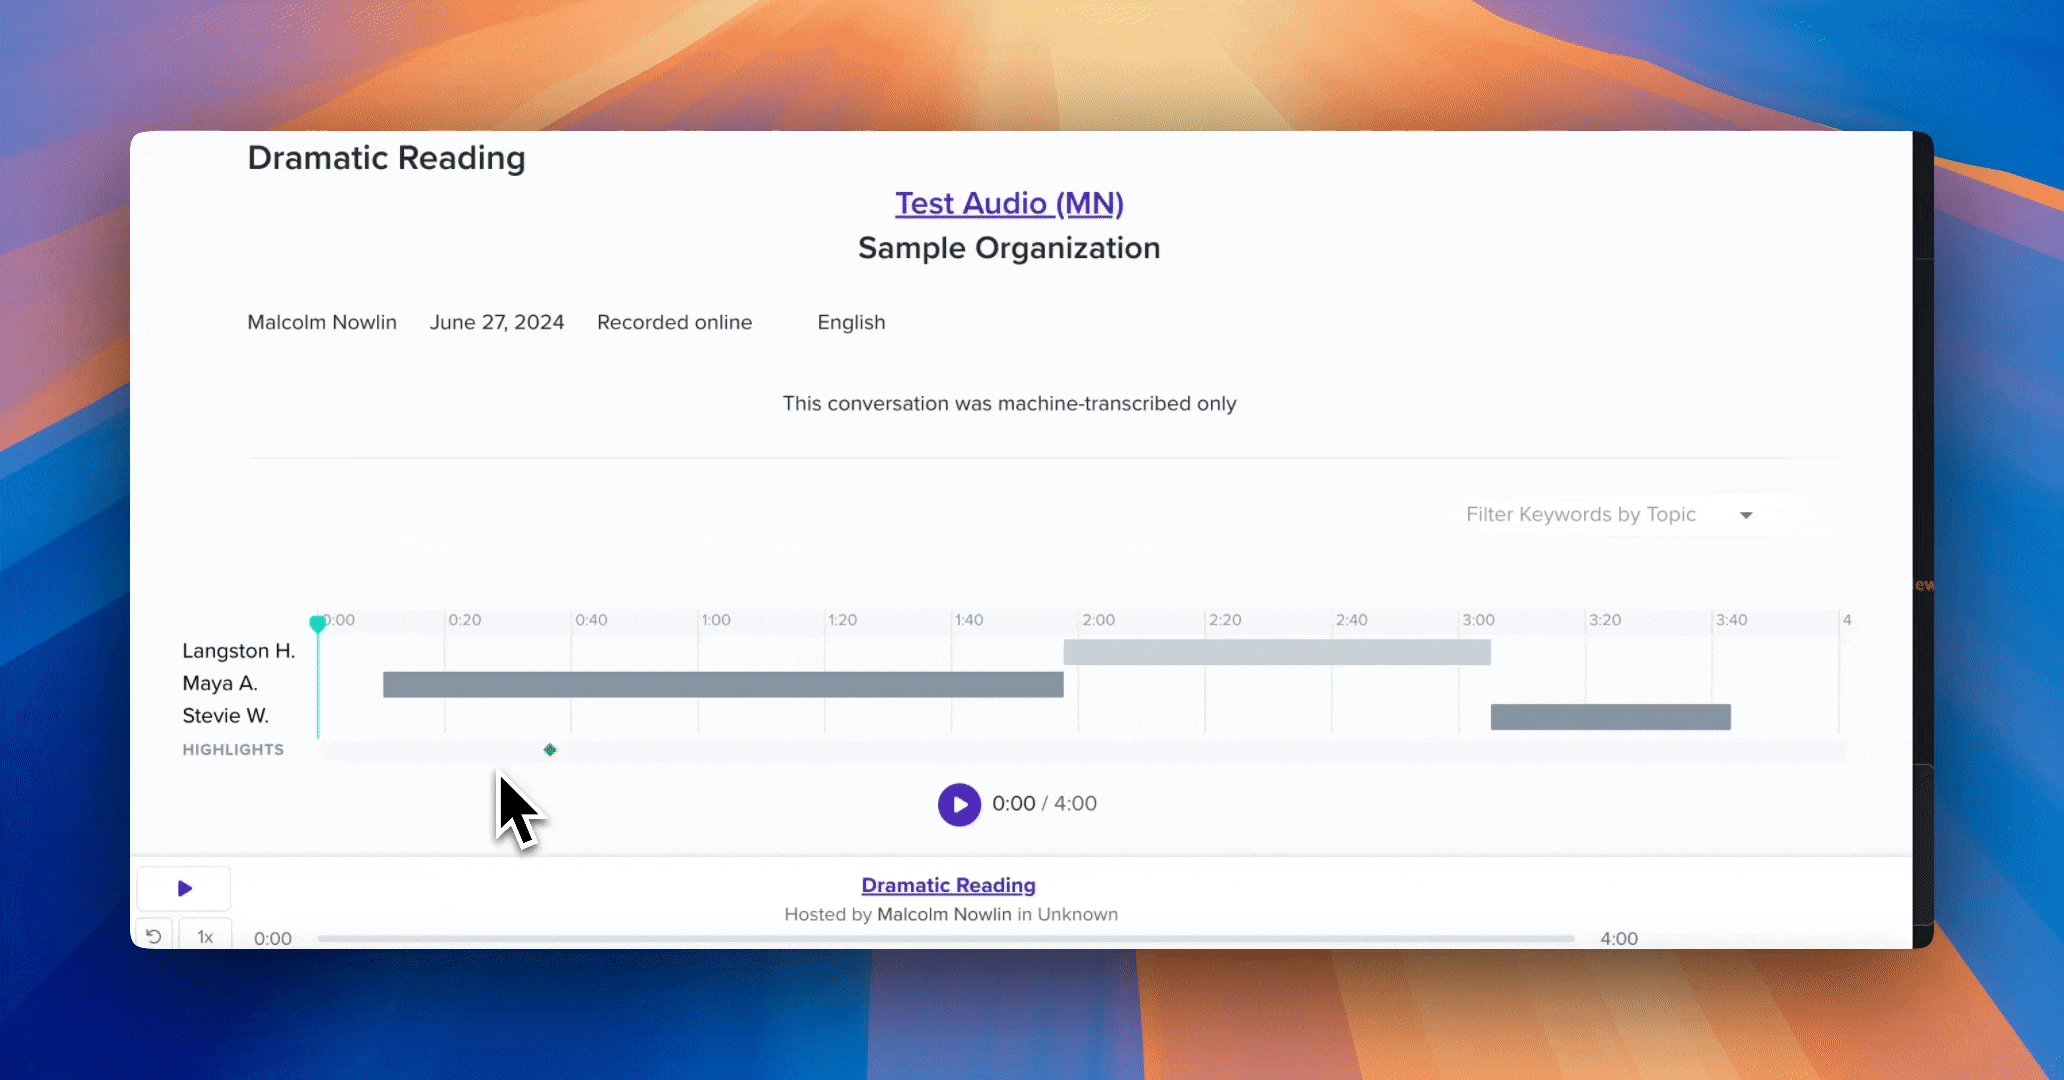The image size is (2064, 1080).
Task: Click the English language label
Action: [x=851, y=322]
